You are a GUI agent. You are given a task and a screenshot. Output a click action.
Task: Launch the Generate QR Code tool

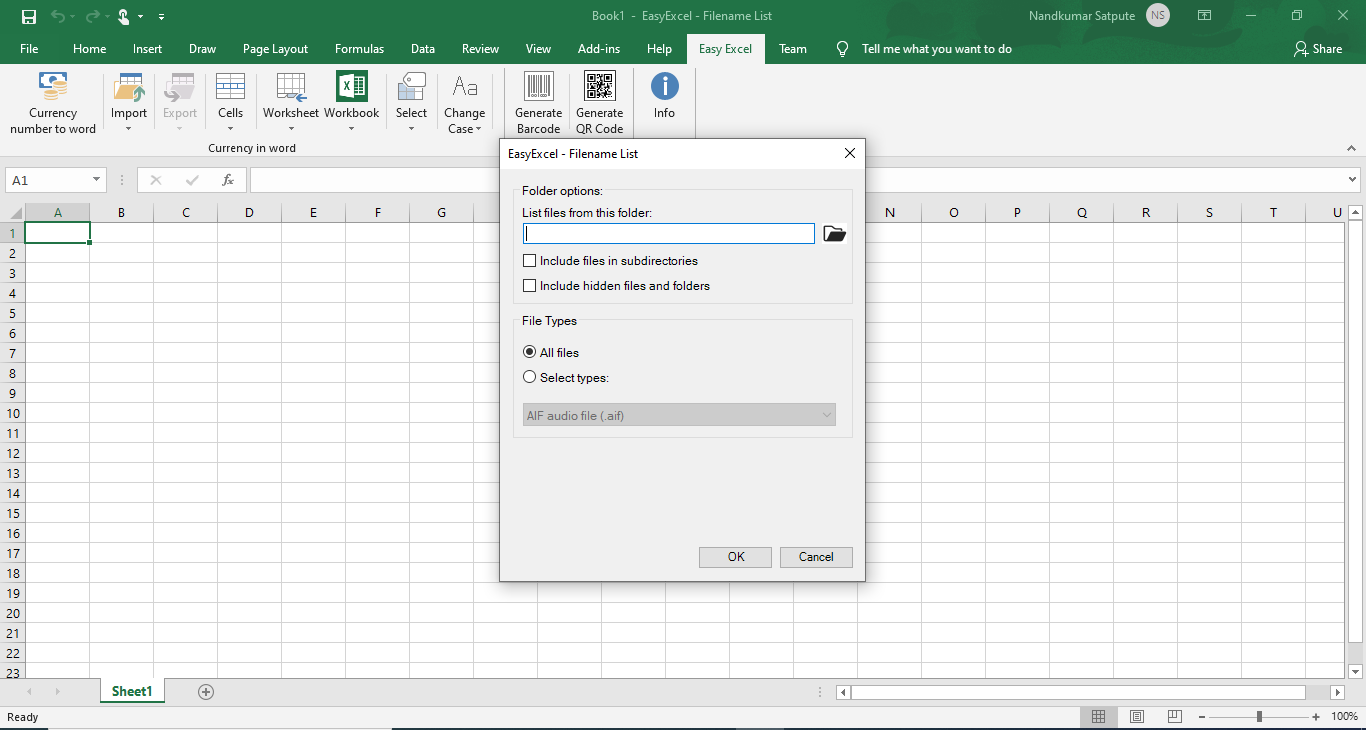coord(599,103)
